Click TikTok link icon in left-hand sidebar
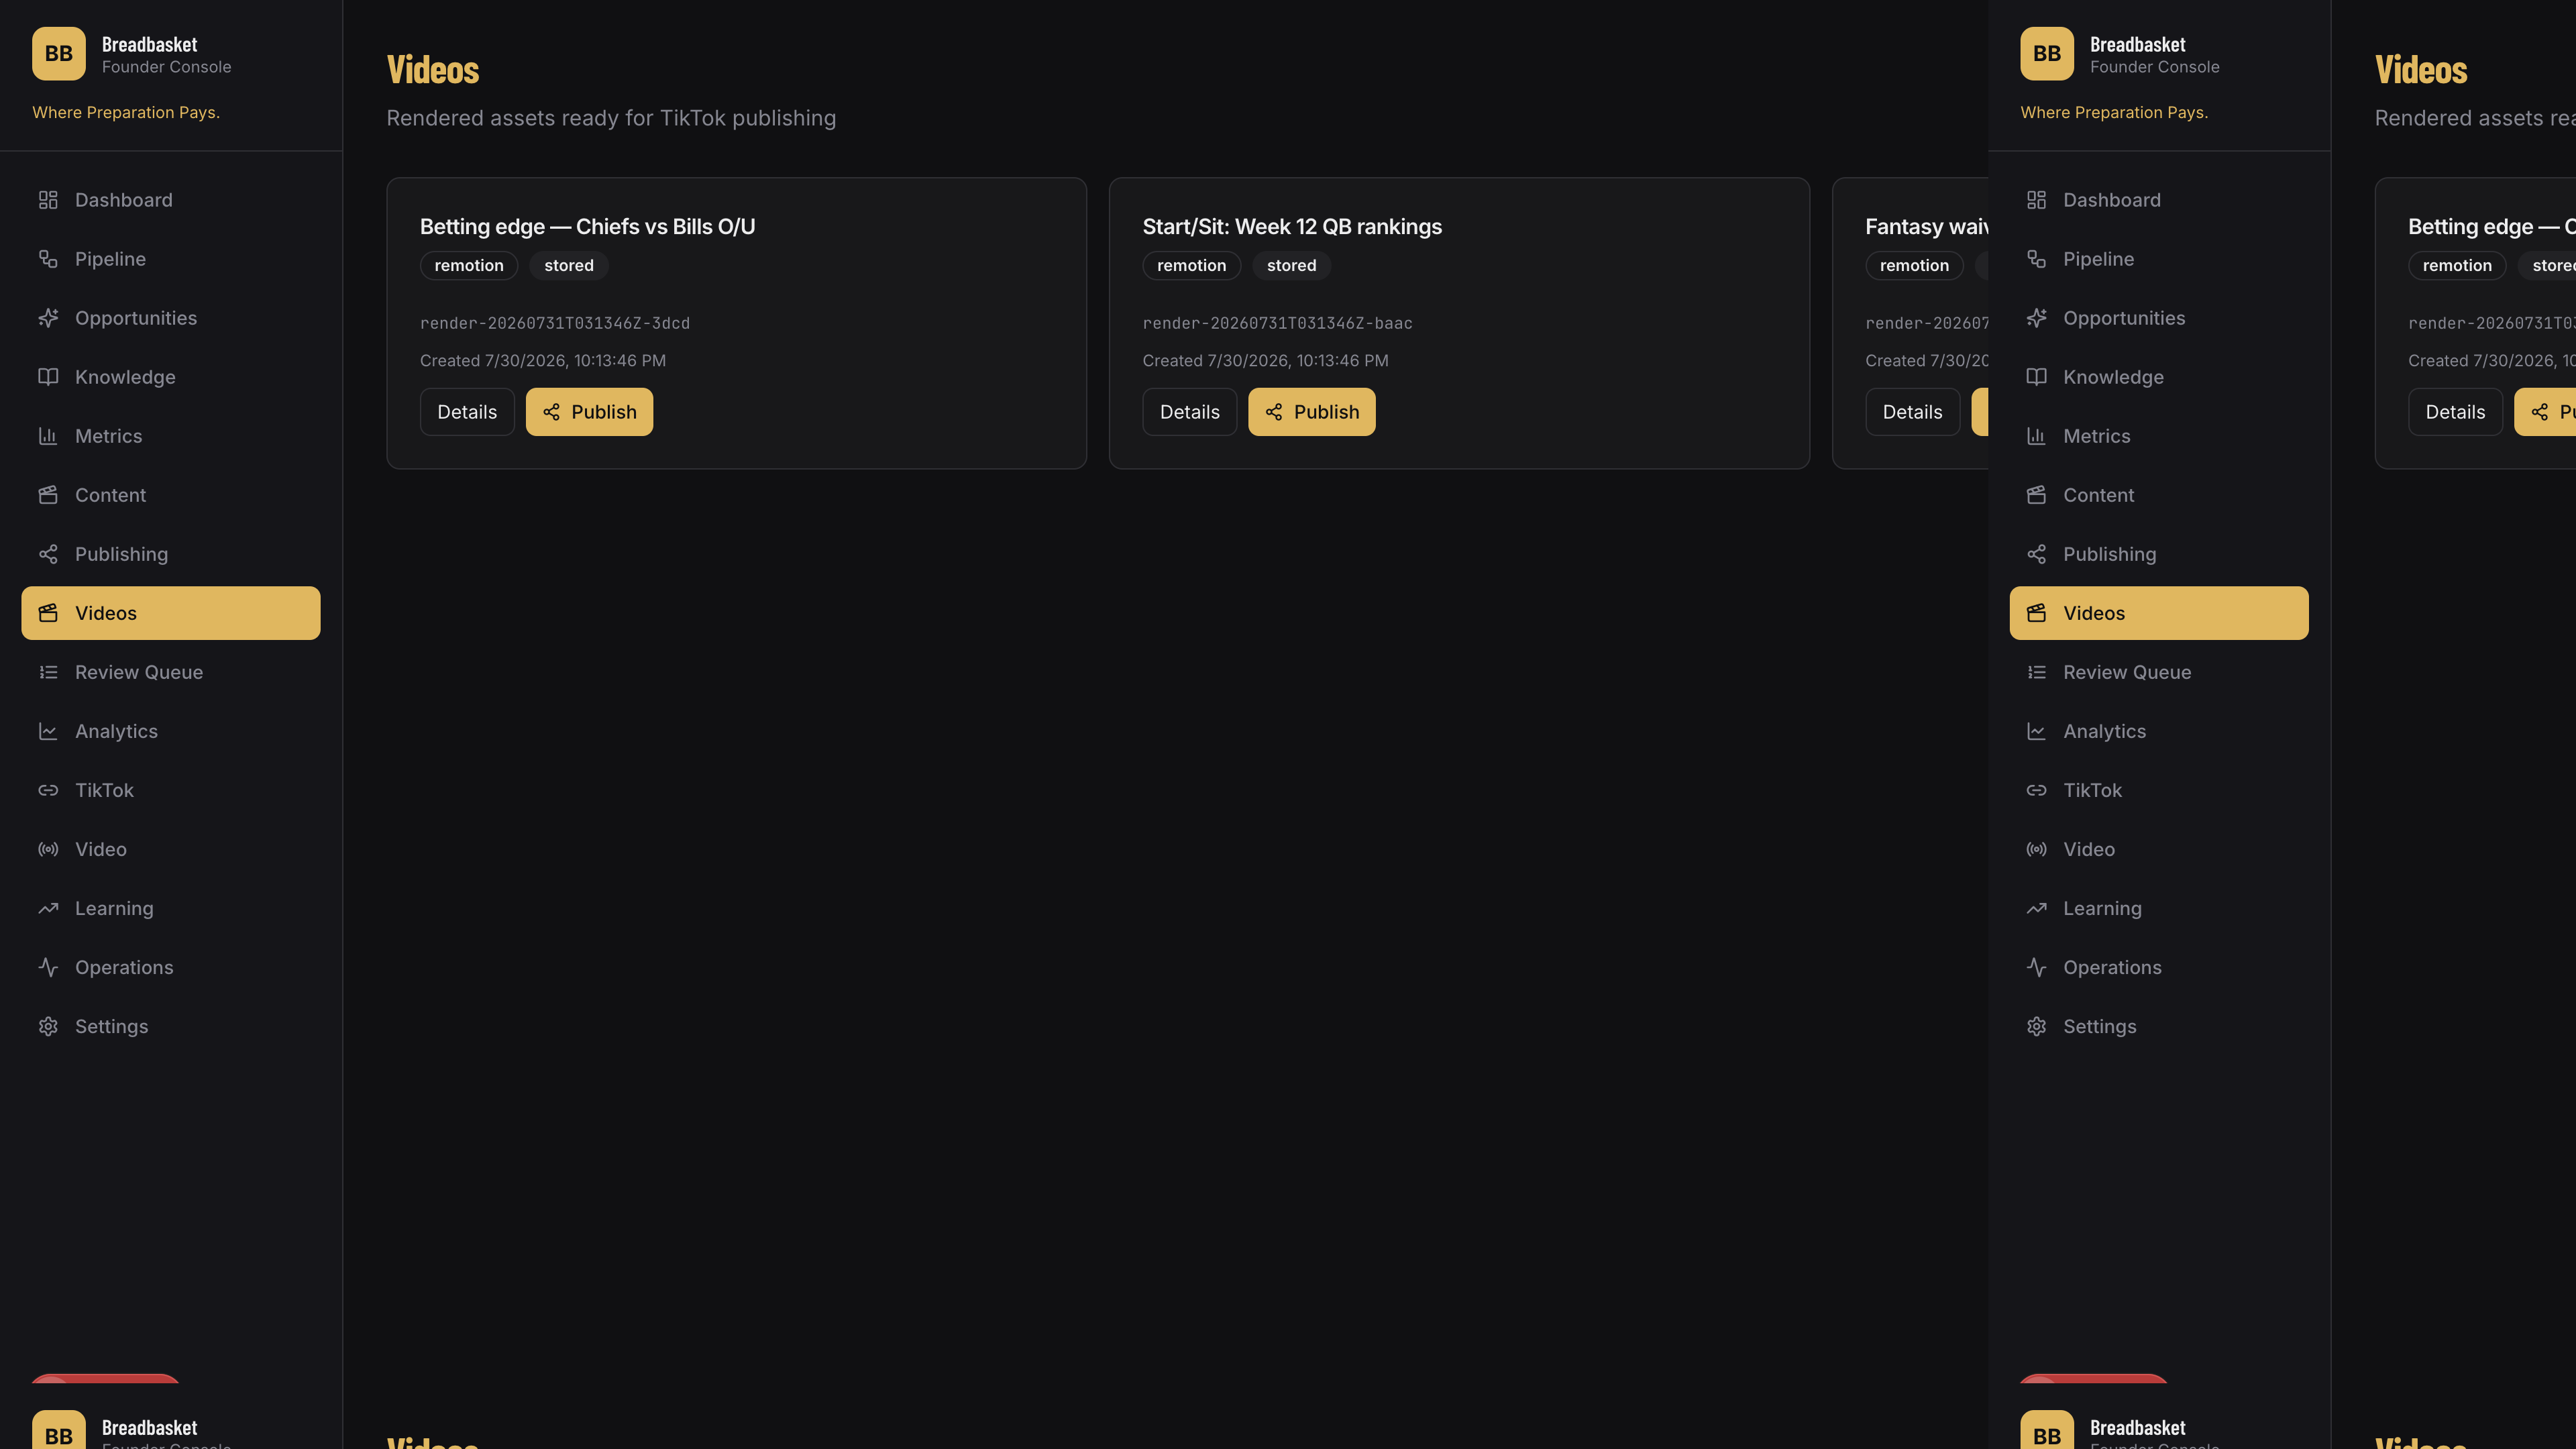Screen dimensions: 2576x1449 (x=48, y=790)
